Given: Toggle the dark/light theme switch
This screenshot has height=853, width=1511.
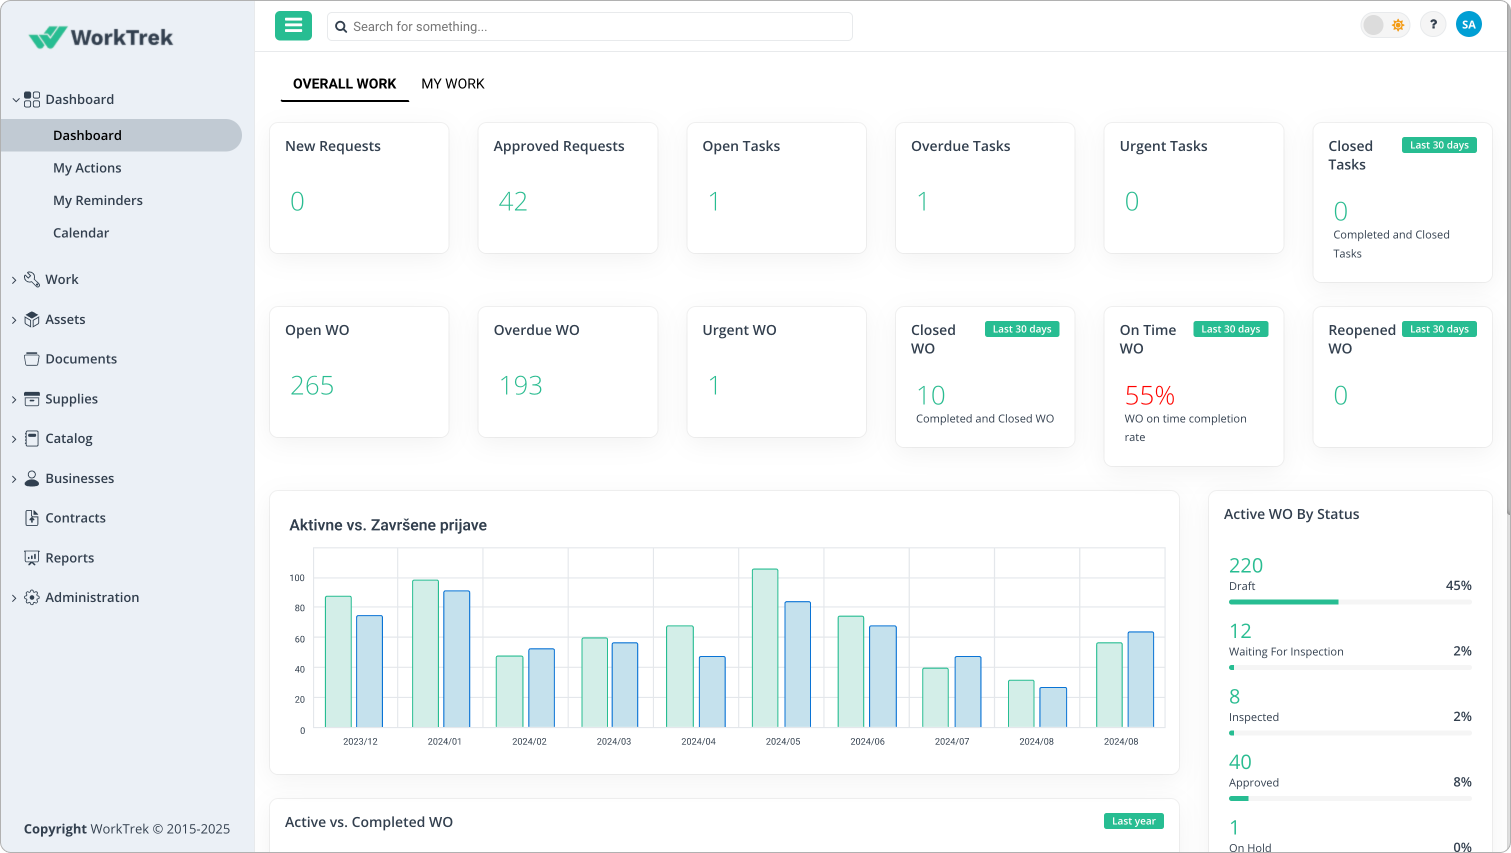Looking at the screenshot, I should click(1385, 25).
